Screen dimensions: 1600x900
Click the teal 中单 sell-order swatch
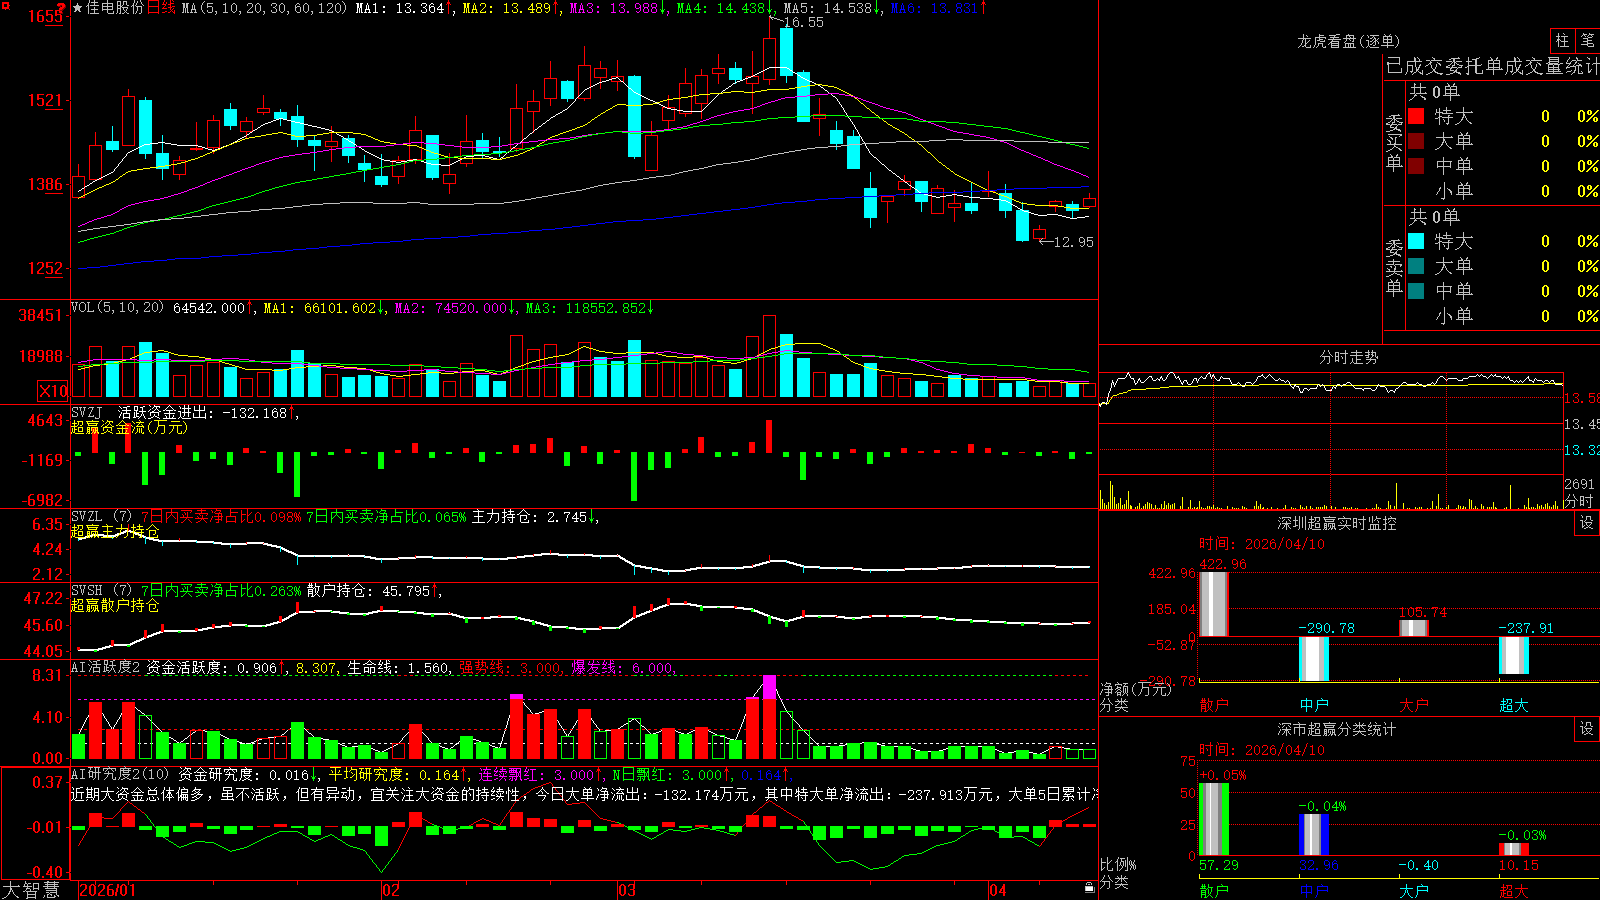(1416, 291)
